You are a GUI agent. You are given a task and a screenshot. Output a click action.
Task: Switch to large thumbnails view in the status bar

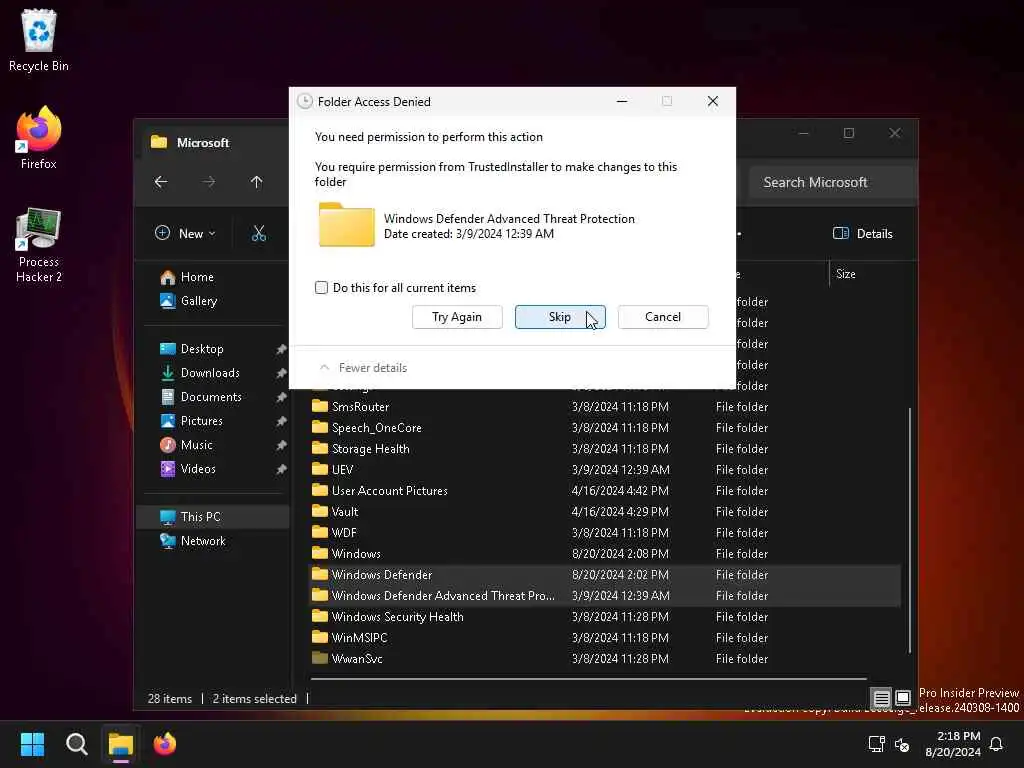tap(903, 698)
